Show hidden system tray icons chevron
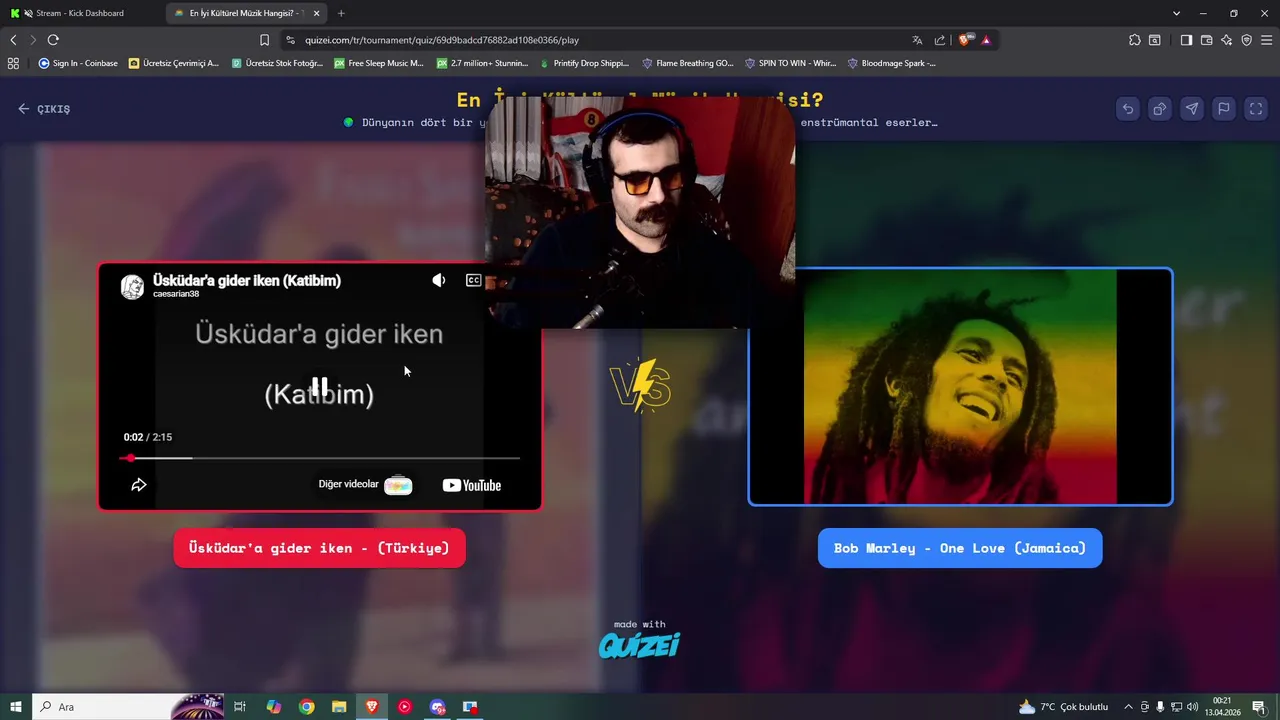 pyautogui.click(x=1128, y=707)
